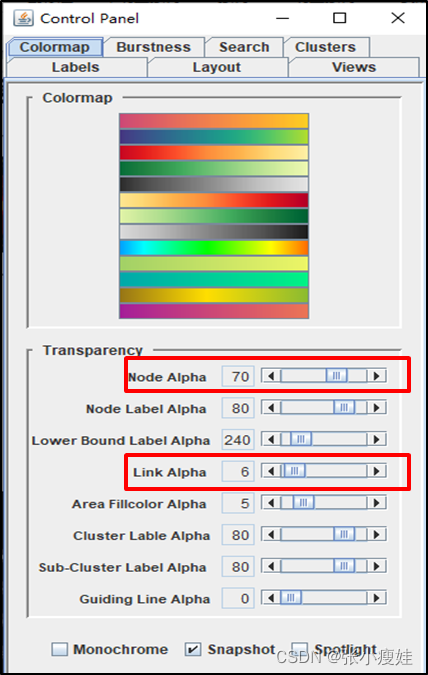Click the Node Alpha slider thumb
428x675 pixels.
click(x=337, y=376)
